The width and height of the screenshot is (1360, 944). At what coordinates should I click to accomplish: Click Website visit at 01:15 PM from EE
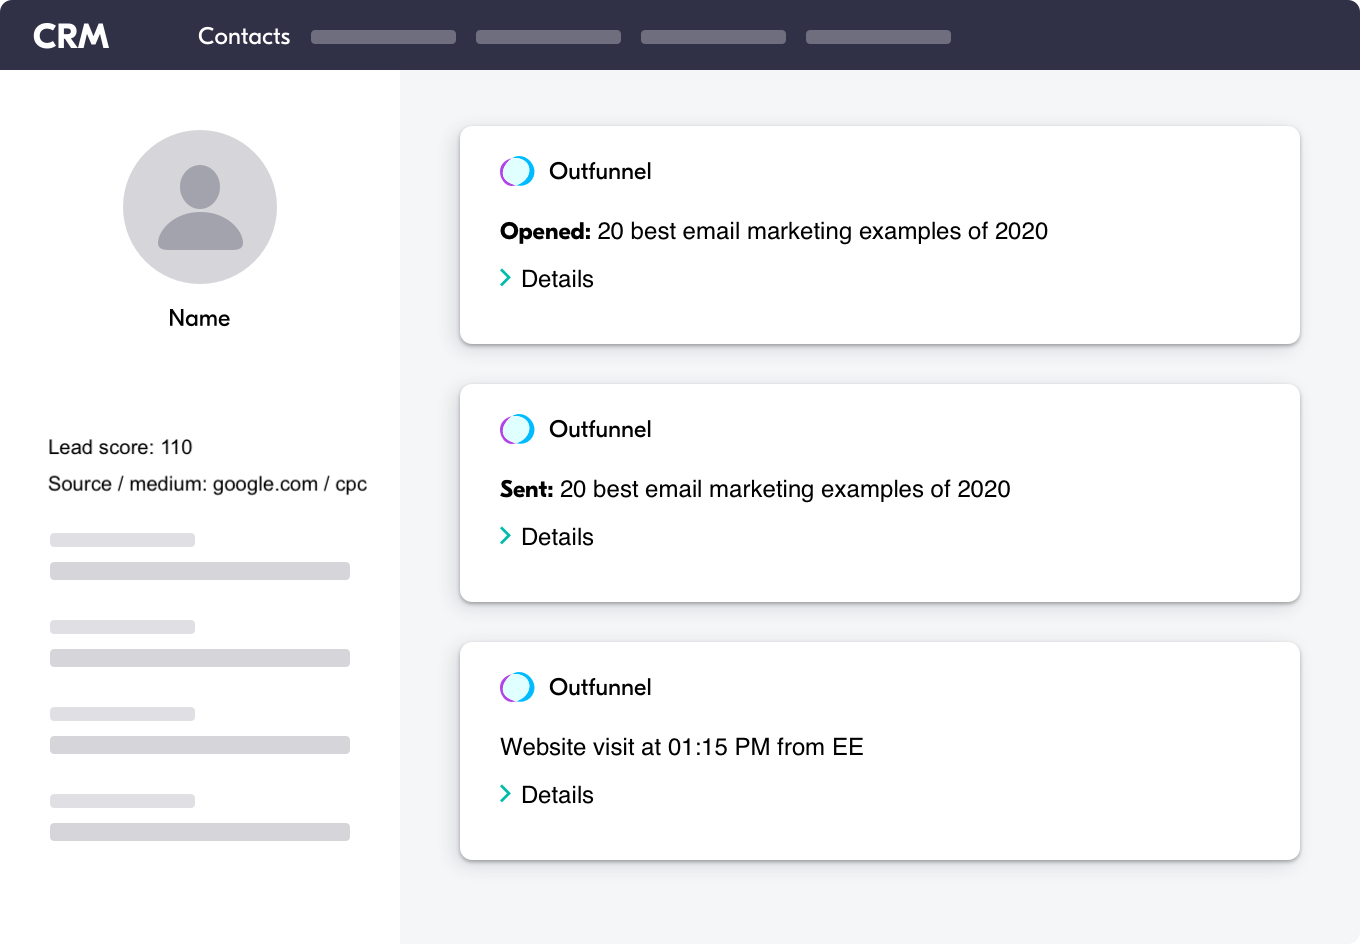pyautogui.click(x=682, y=747)
